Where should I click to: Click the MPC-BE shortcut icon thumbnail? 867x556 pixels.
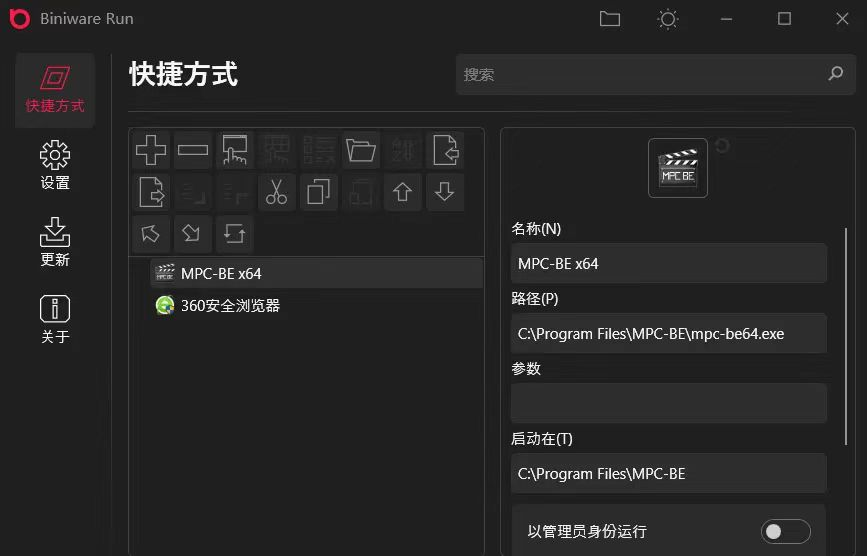click(x=677, y=168)
